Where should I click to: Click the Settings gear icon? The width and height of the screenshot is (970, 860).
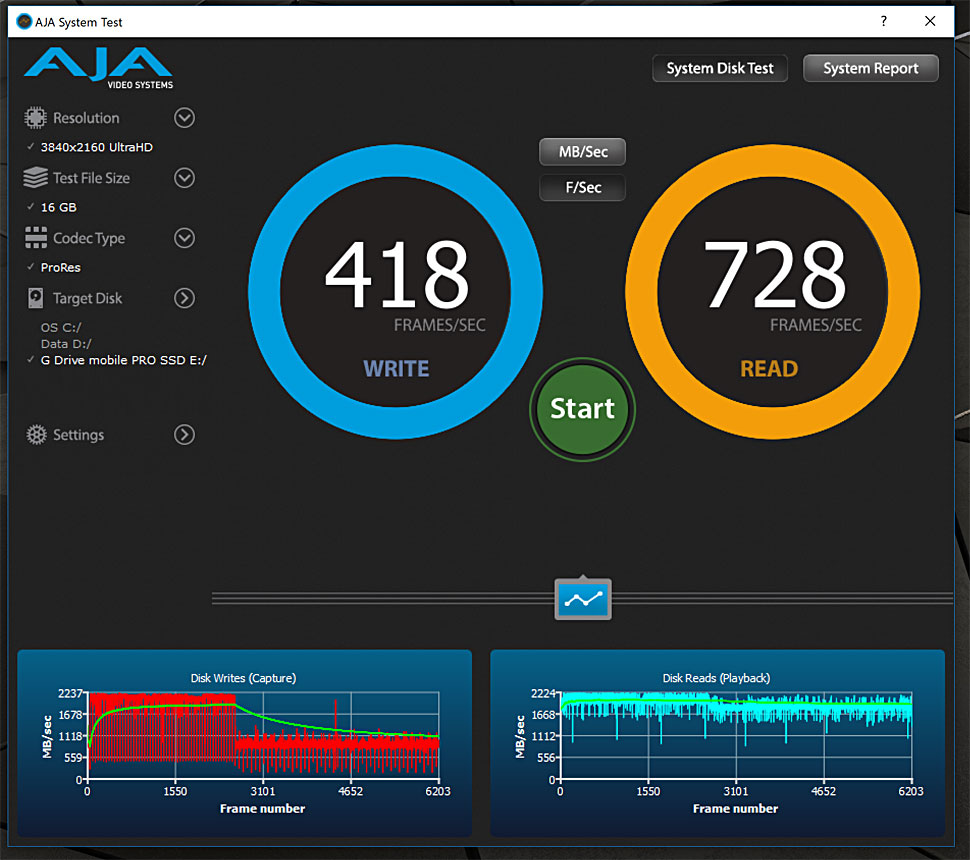click(36, 435)
